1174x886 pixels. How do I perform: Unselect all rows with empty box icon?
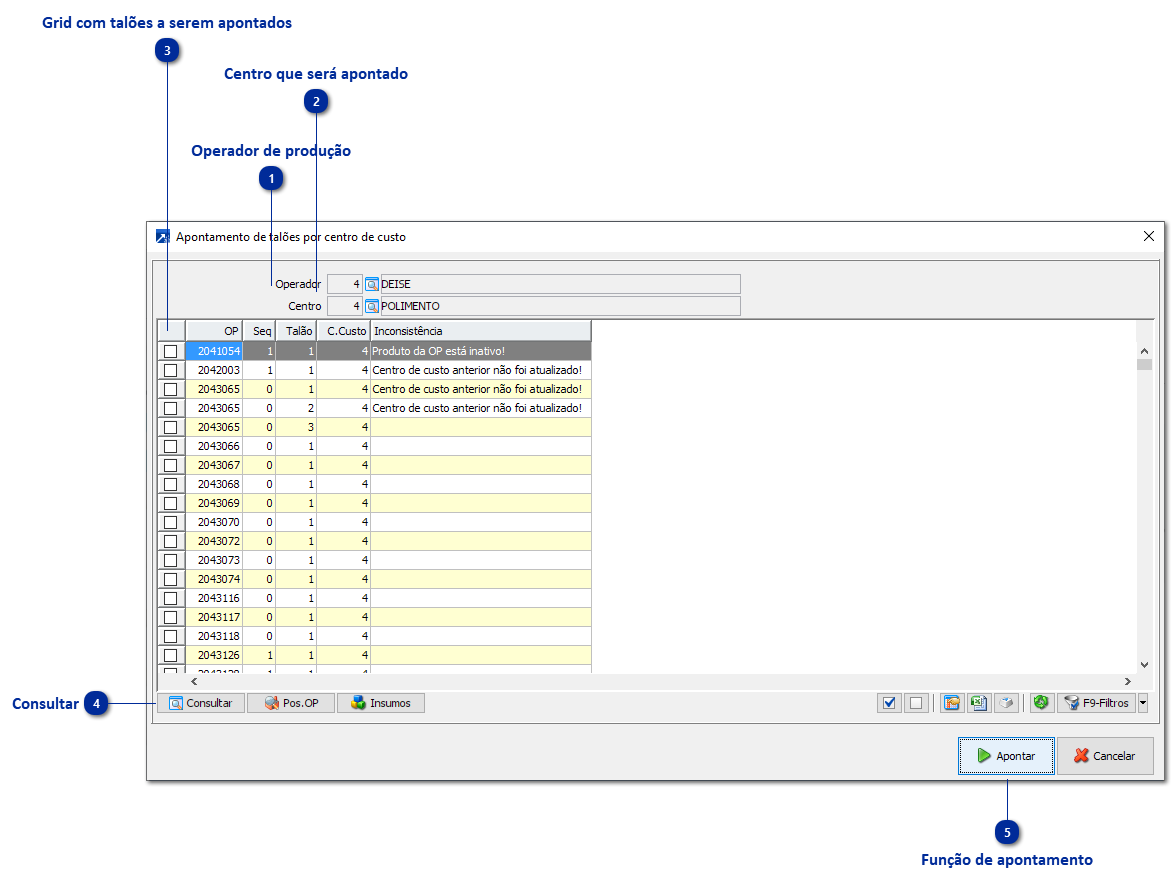tap(916, 703)
